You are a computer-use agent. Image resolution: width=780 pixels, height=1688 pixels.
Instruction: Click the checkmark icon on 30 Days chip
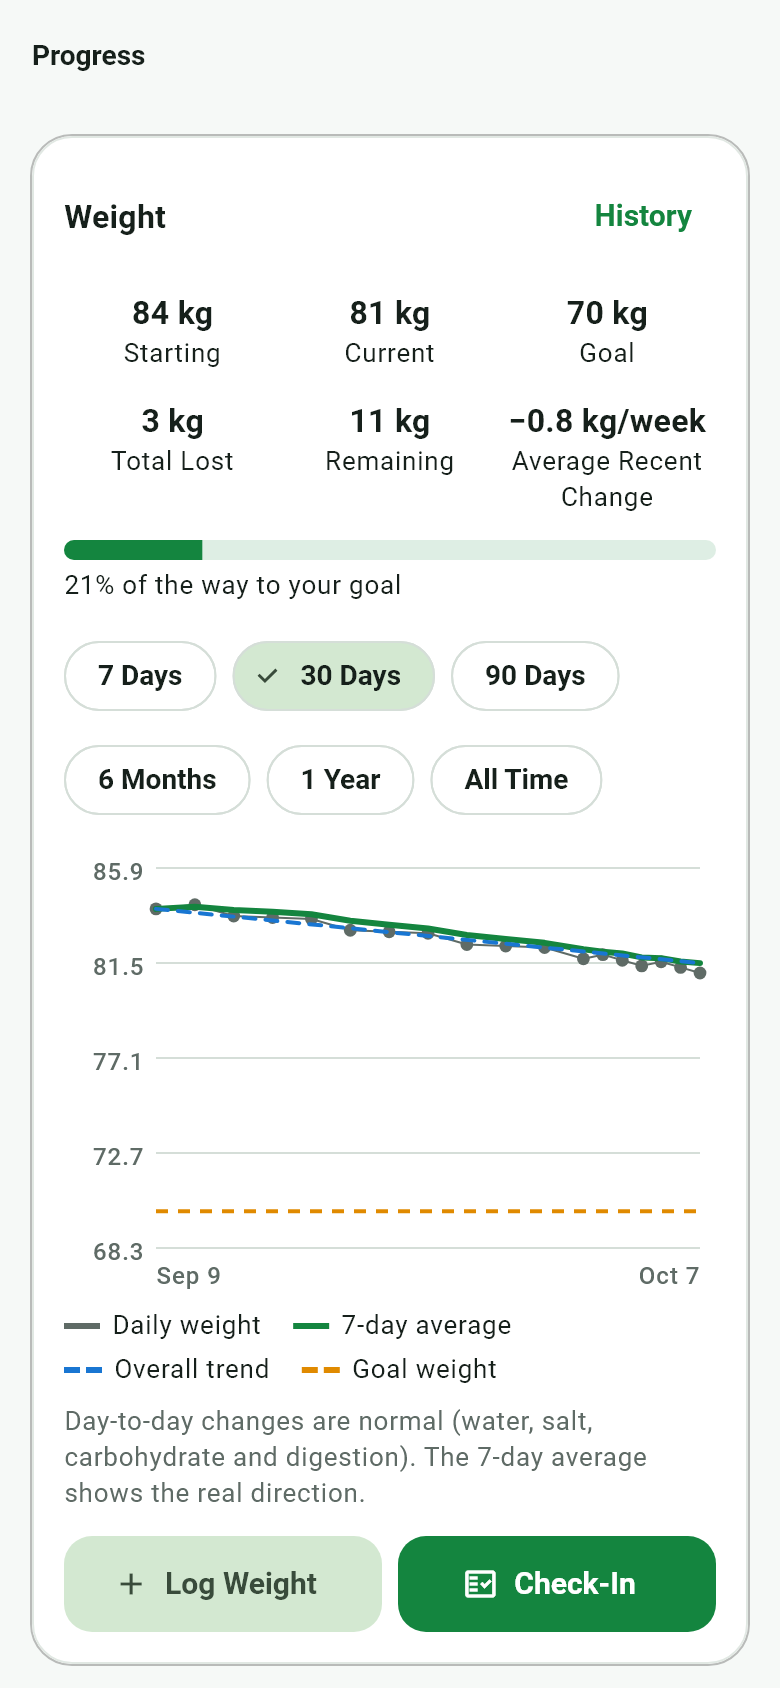coord(267,676)
